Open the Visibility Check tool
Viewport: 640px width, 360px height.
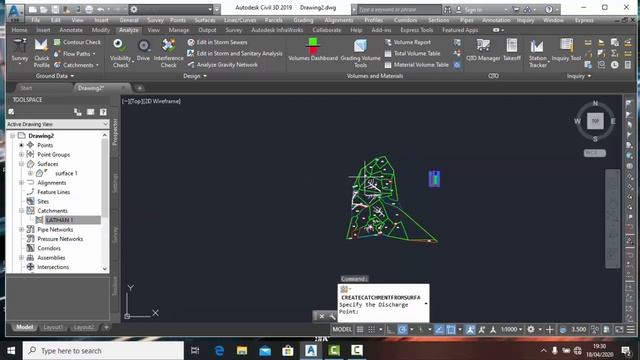click(x=120, y=53)
